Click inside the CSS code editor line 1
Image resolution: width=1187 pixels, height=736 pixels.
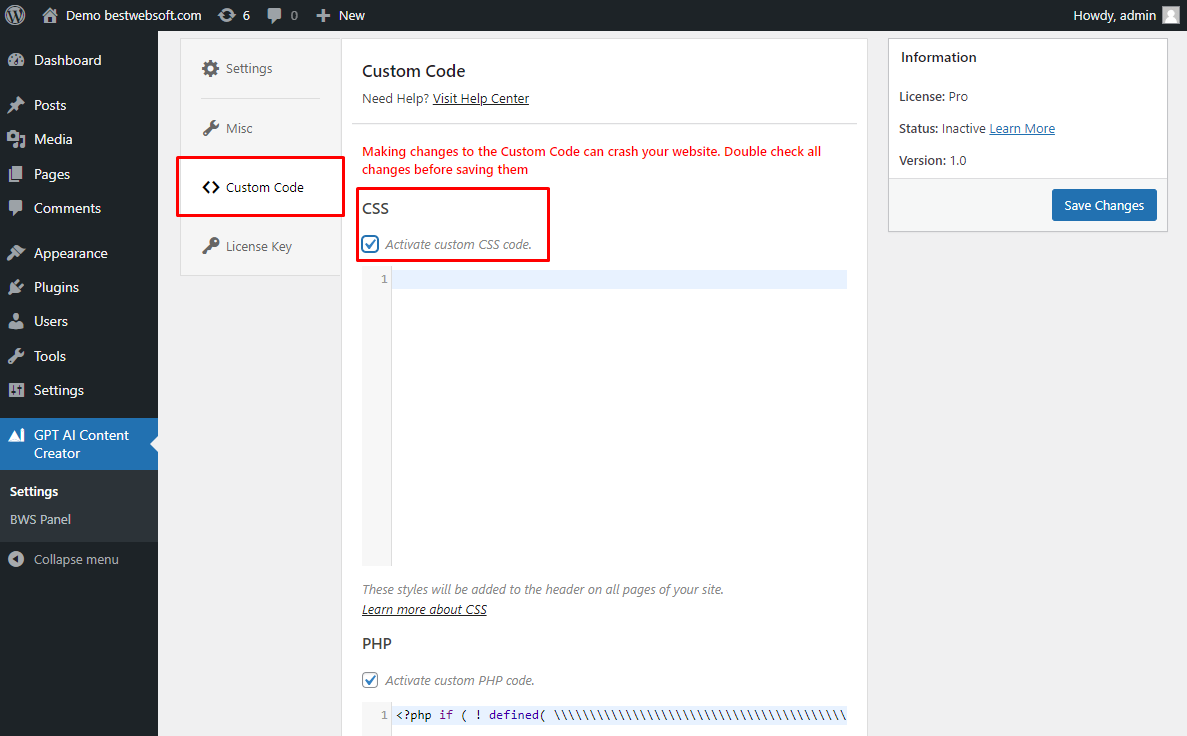(618, 279)
